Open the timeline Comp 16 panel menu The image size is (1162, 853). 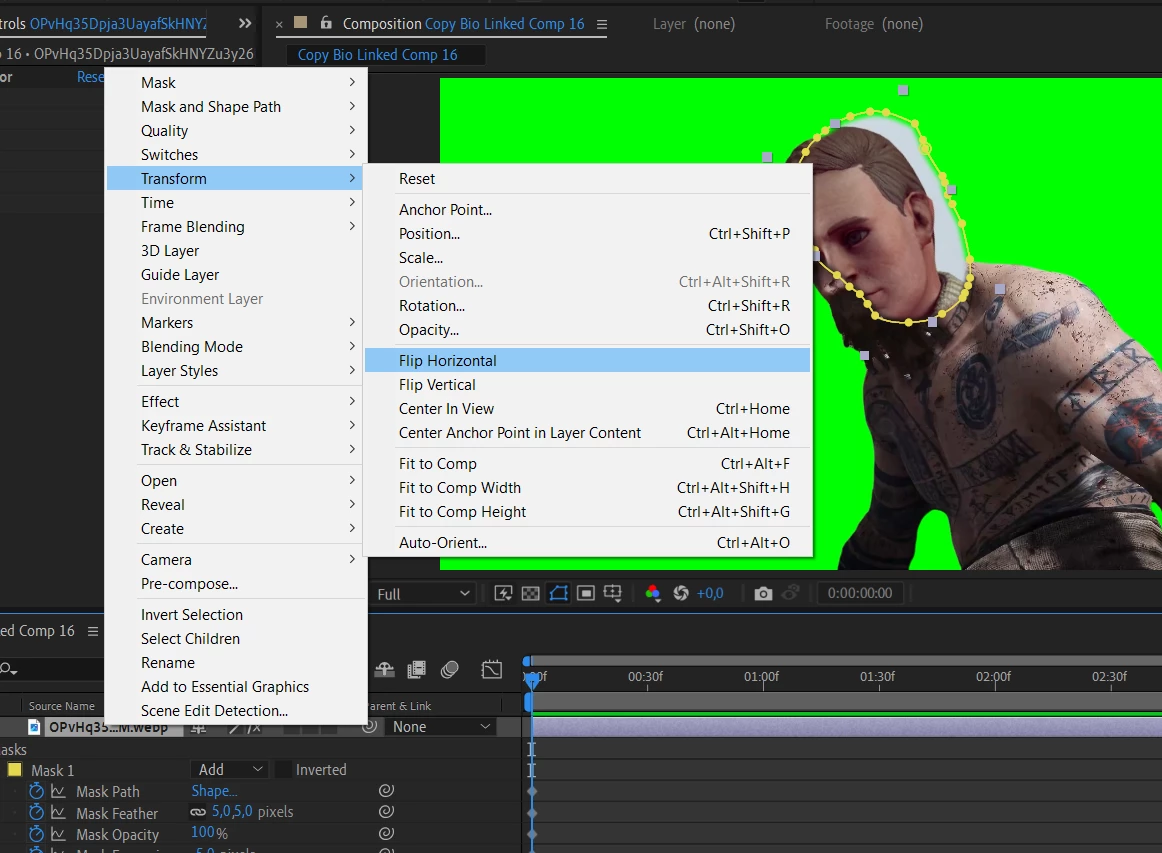(x=93, y=631)
